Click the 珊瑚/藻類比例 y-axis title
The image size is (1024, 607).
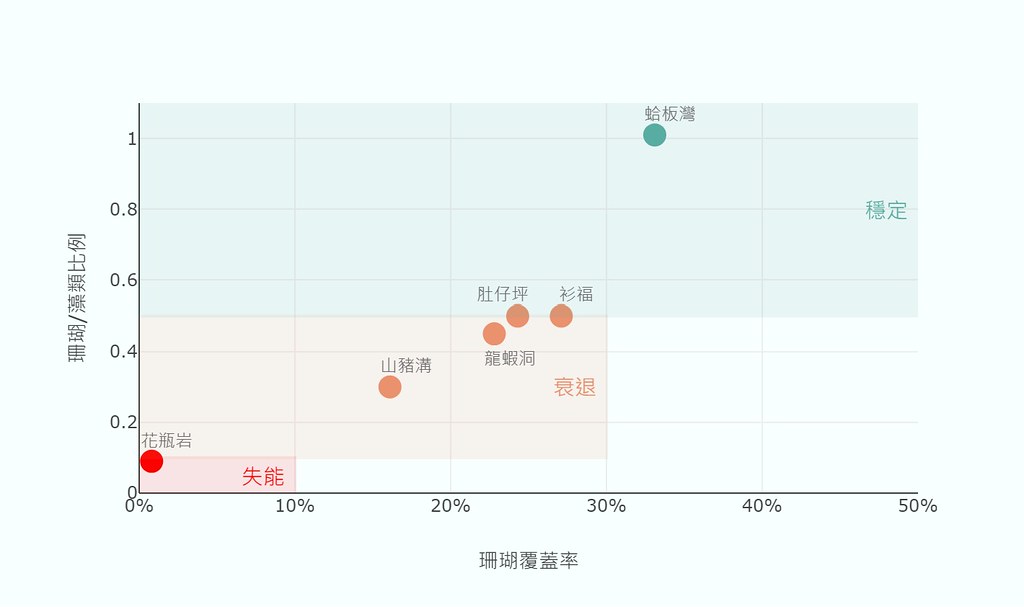coord(77,297)
